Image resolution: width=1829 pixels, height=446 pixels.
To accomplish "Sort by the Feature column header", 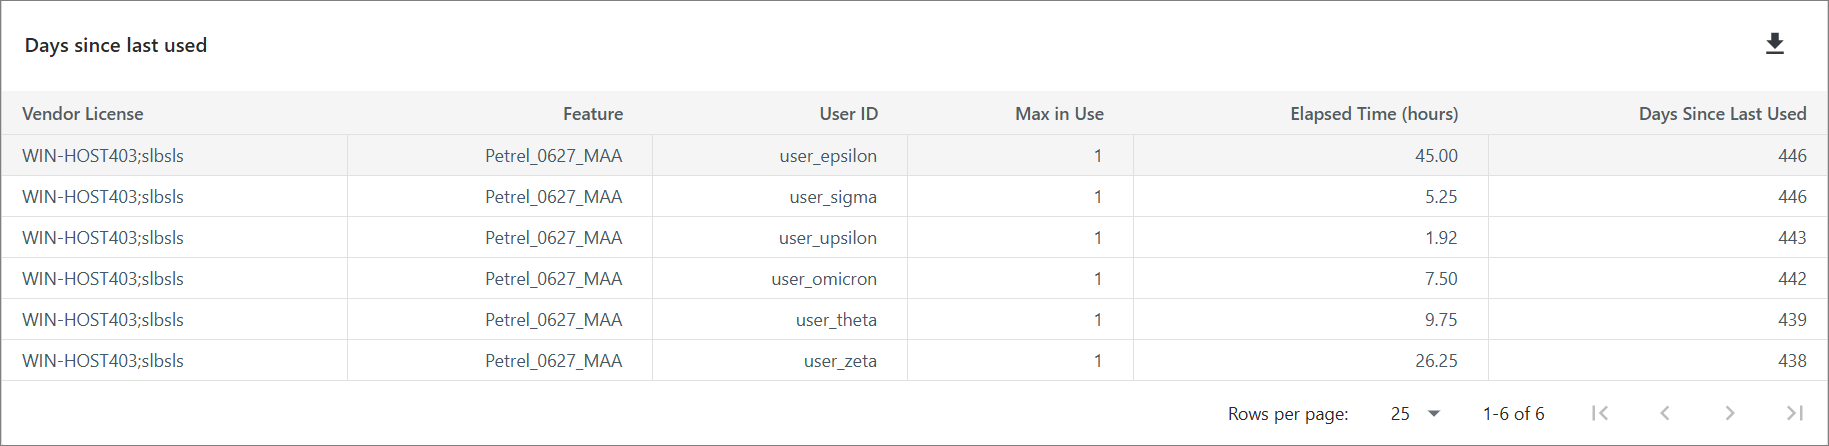I will 593,114.
